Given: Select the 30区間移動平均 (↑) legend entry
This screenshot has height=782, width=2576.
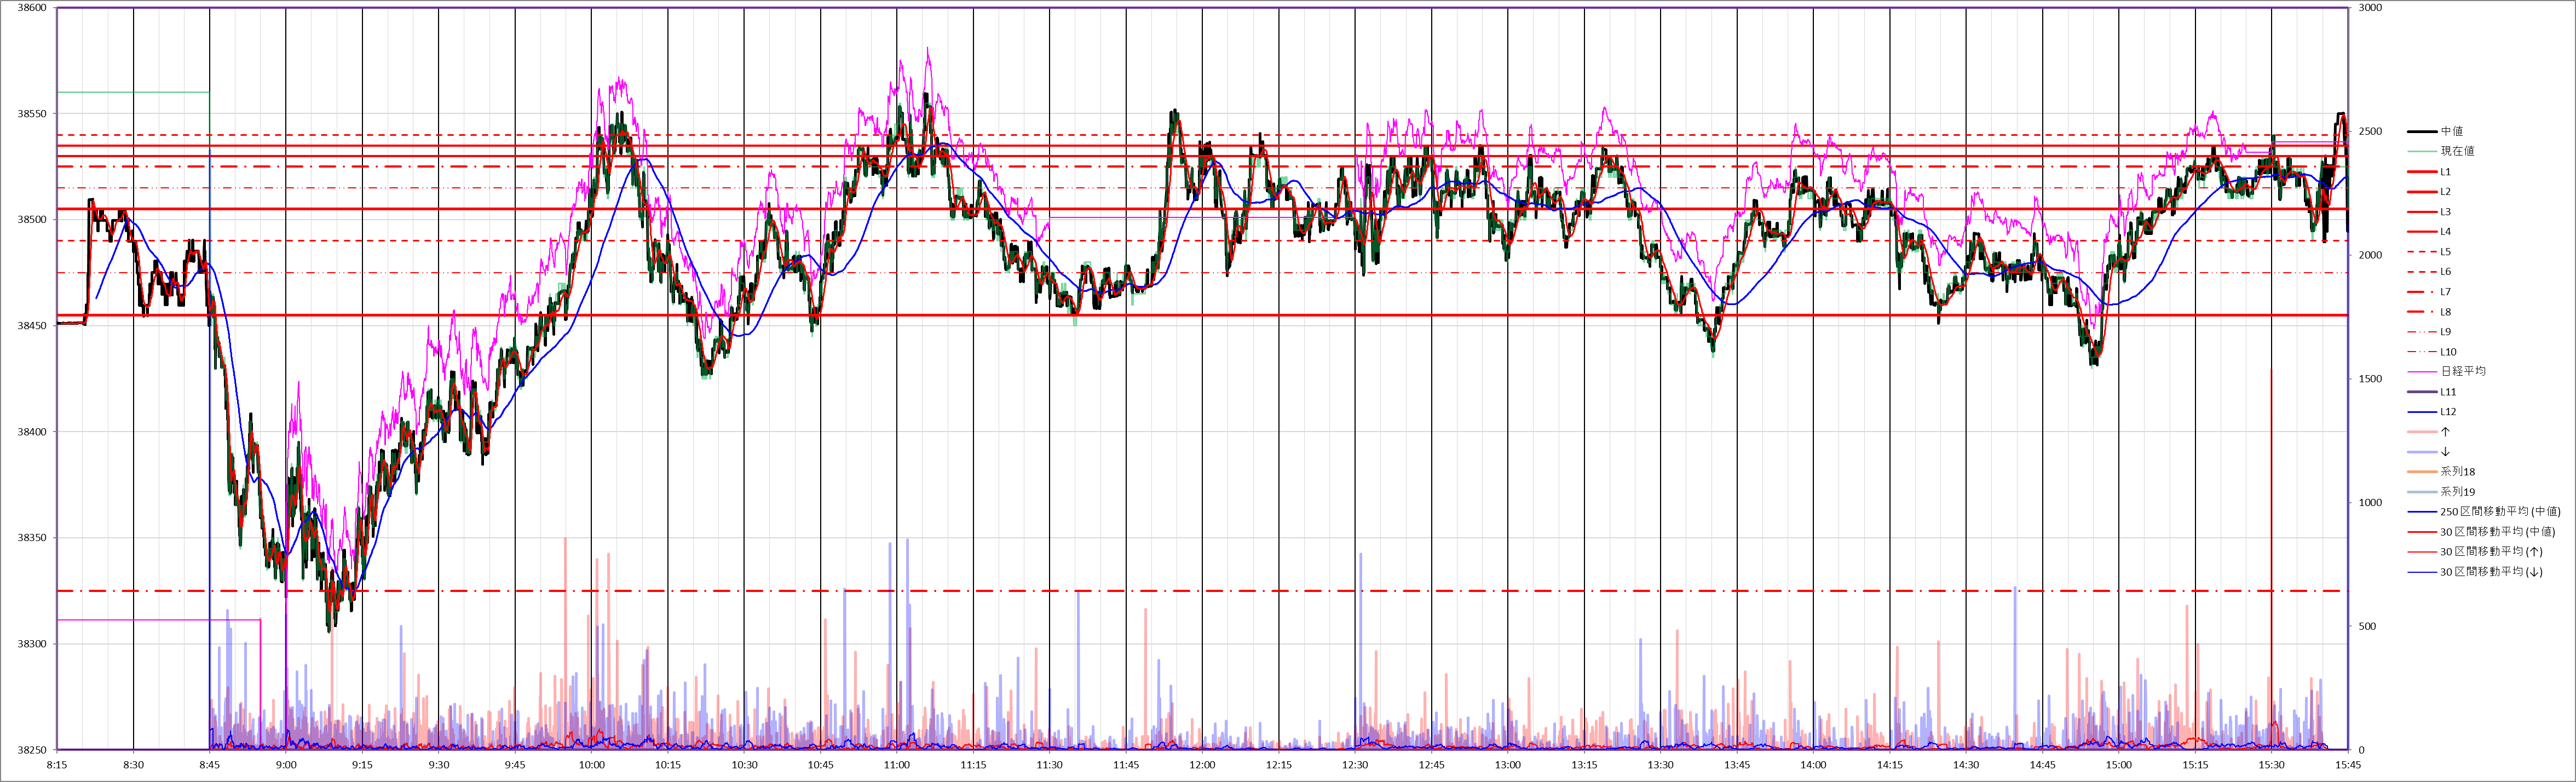Looking at the screenshot, I should (2475, 552).
